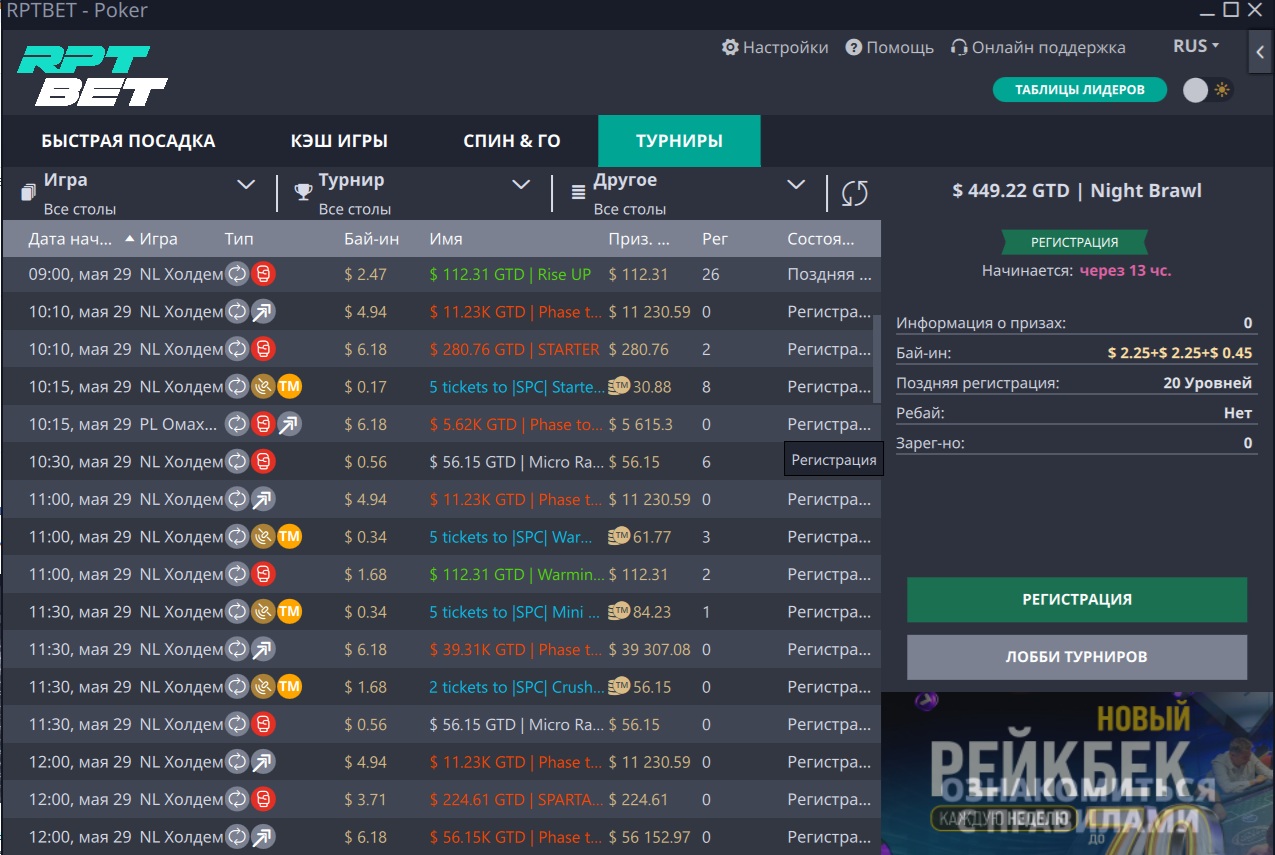The image size is (1275, 855).
Task: Expand the Другое filter dropdown
Action: [x=796, y=184]
